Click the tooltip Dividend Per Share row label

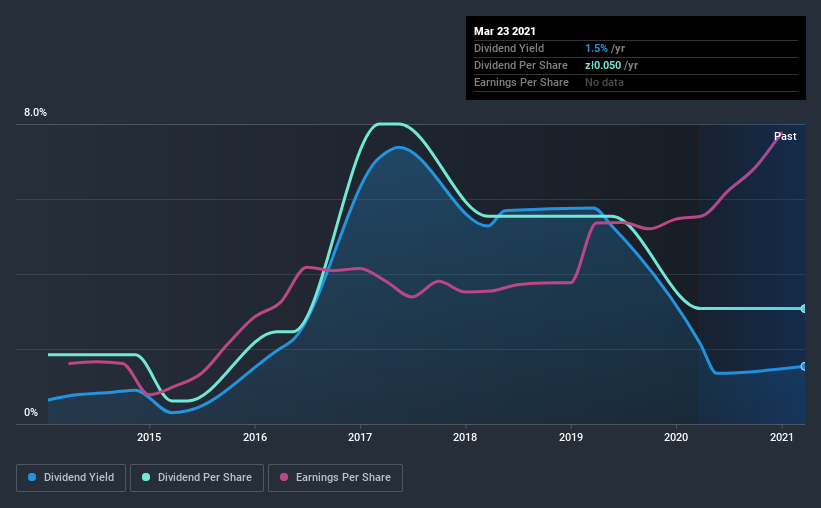pyautogui.click(x=521, y=65)
